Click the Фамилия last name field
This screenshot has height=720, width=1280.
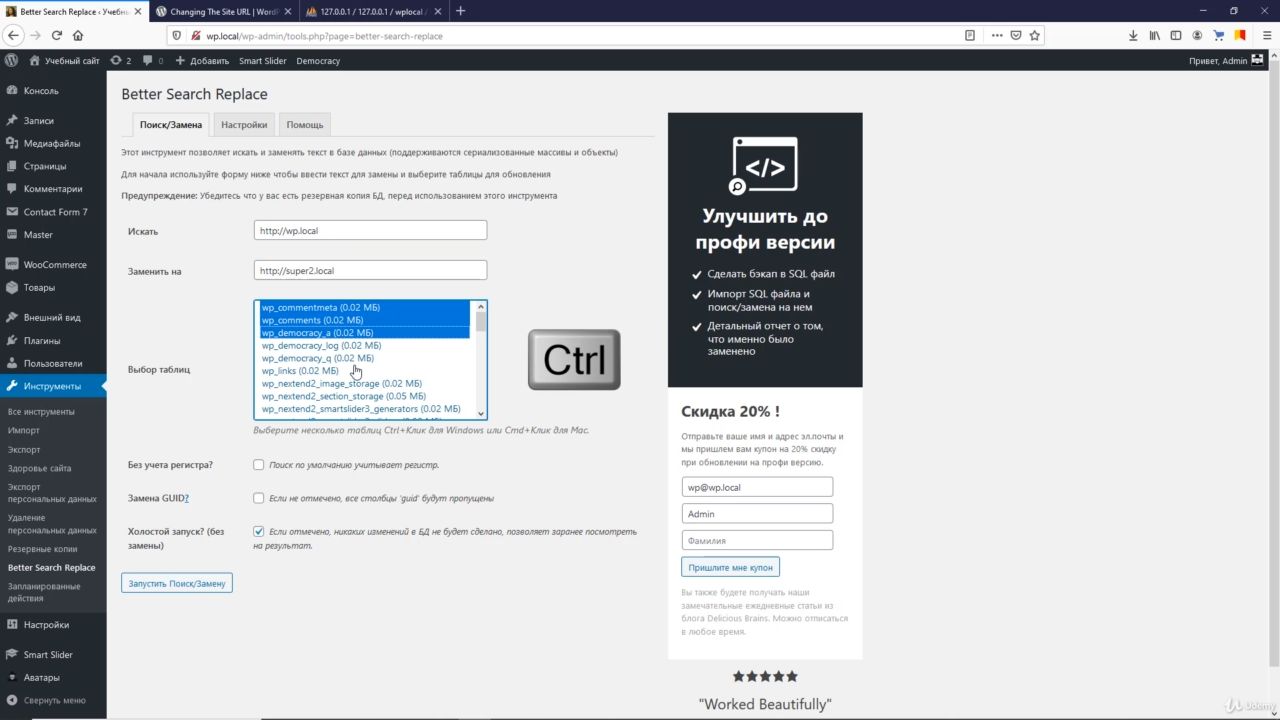(x=757, y=540)
